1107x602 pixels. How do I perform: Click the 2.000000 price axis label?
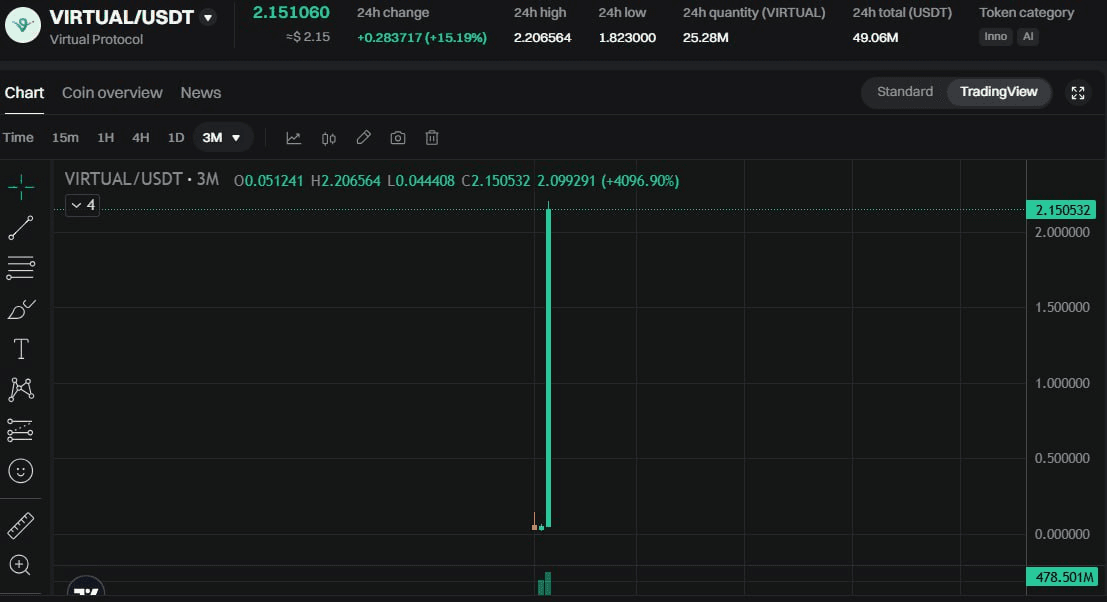click(1062, 232)
